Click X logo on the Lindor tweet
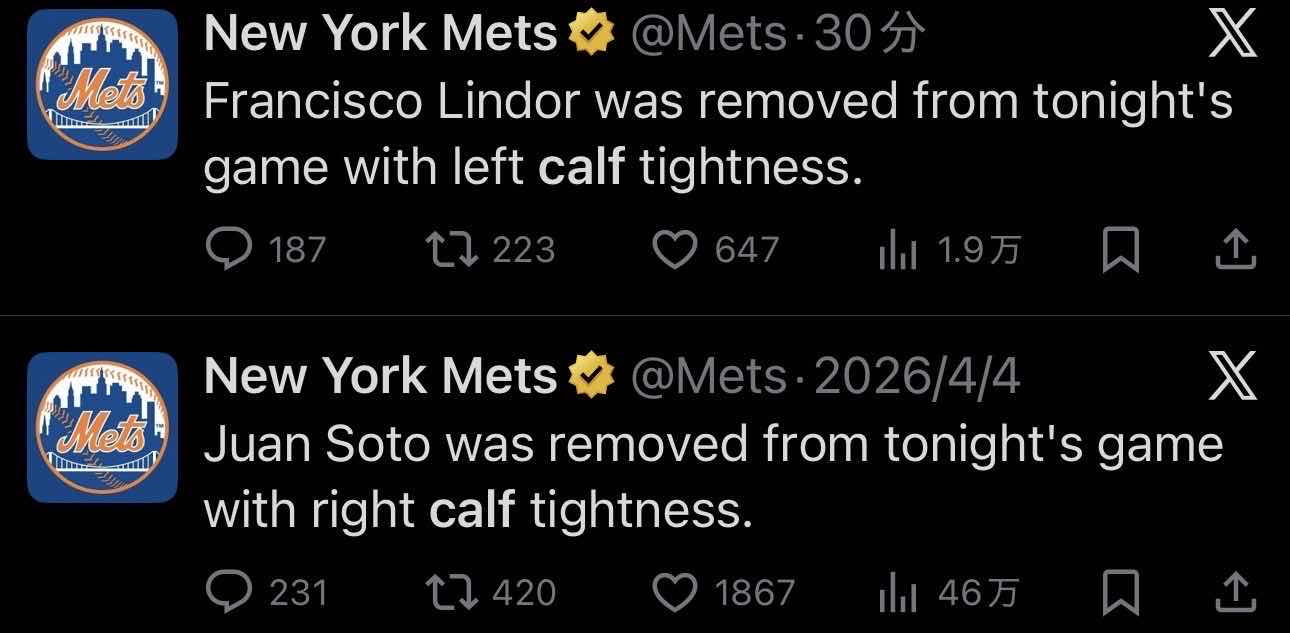 (x=1232, y=36)
